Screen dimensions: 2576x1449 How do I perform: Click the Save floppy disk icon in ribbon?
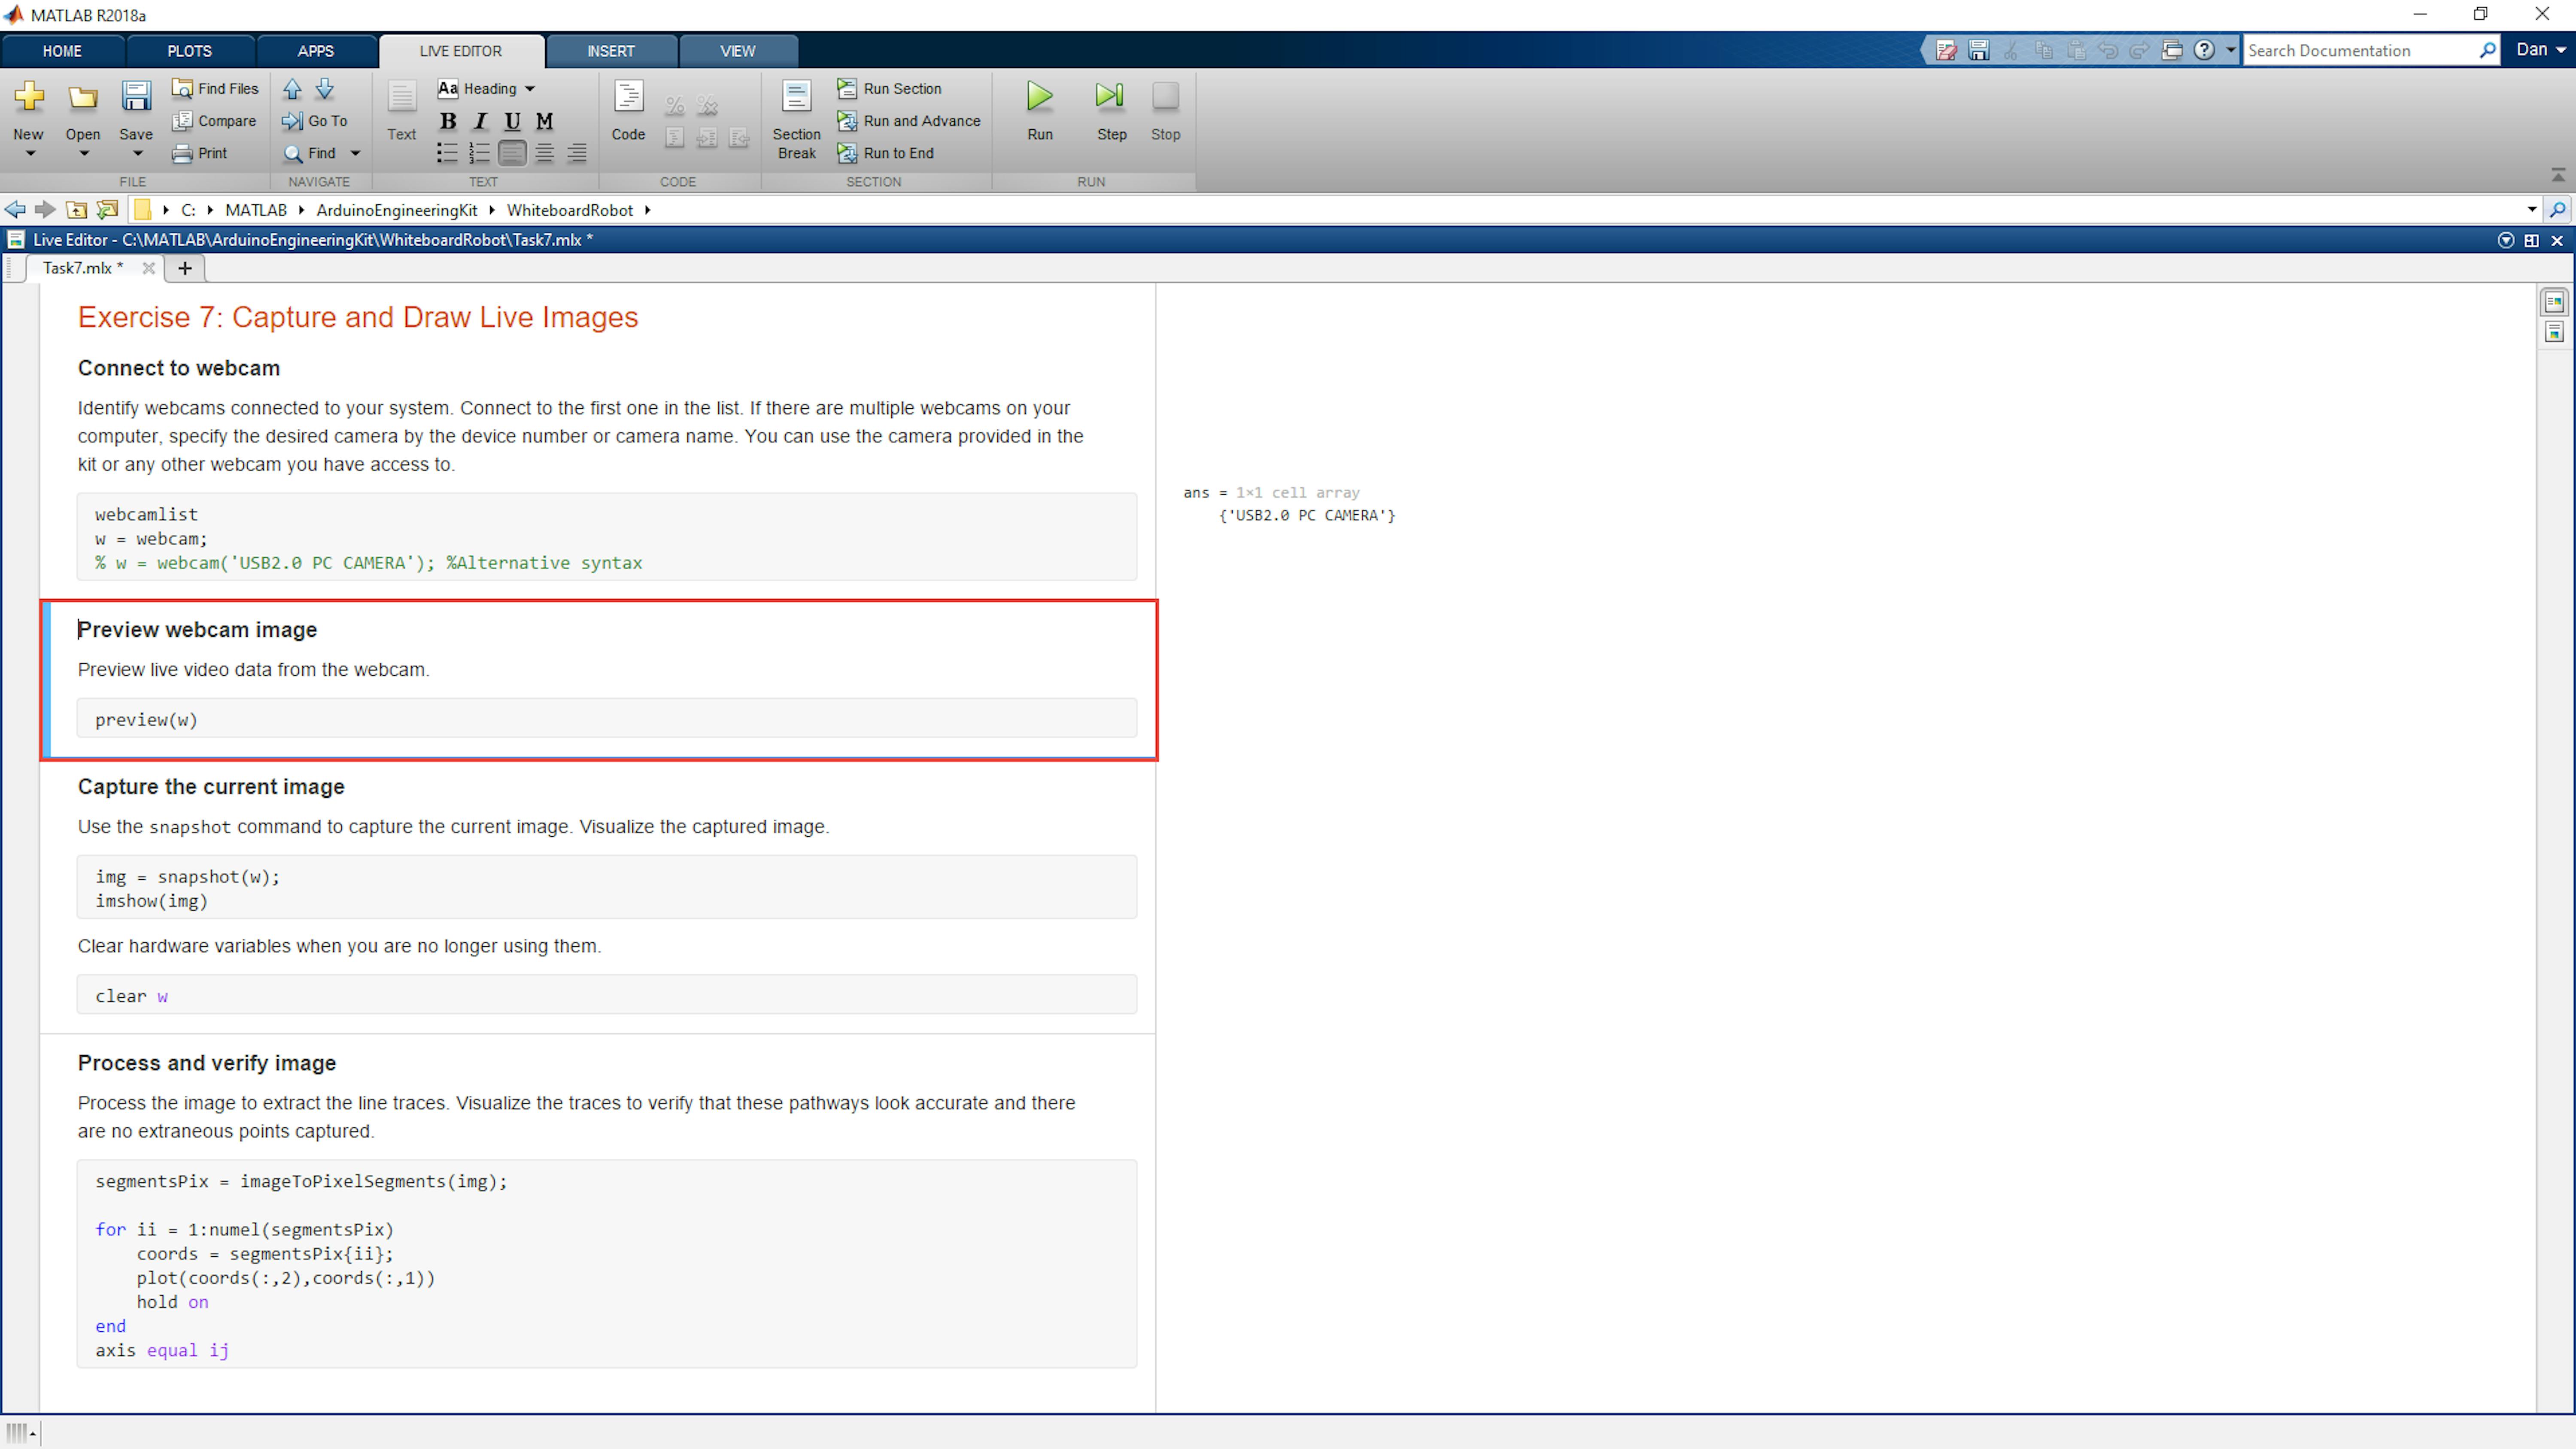click(x=136, y=97)
